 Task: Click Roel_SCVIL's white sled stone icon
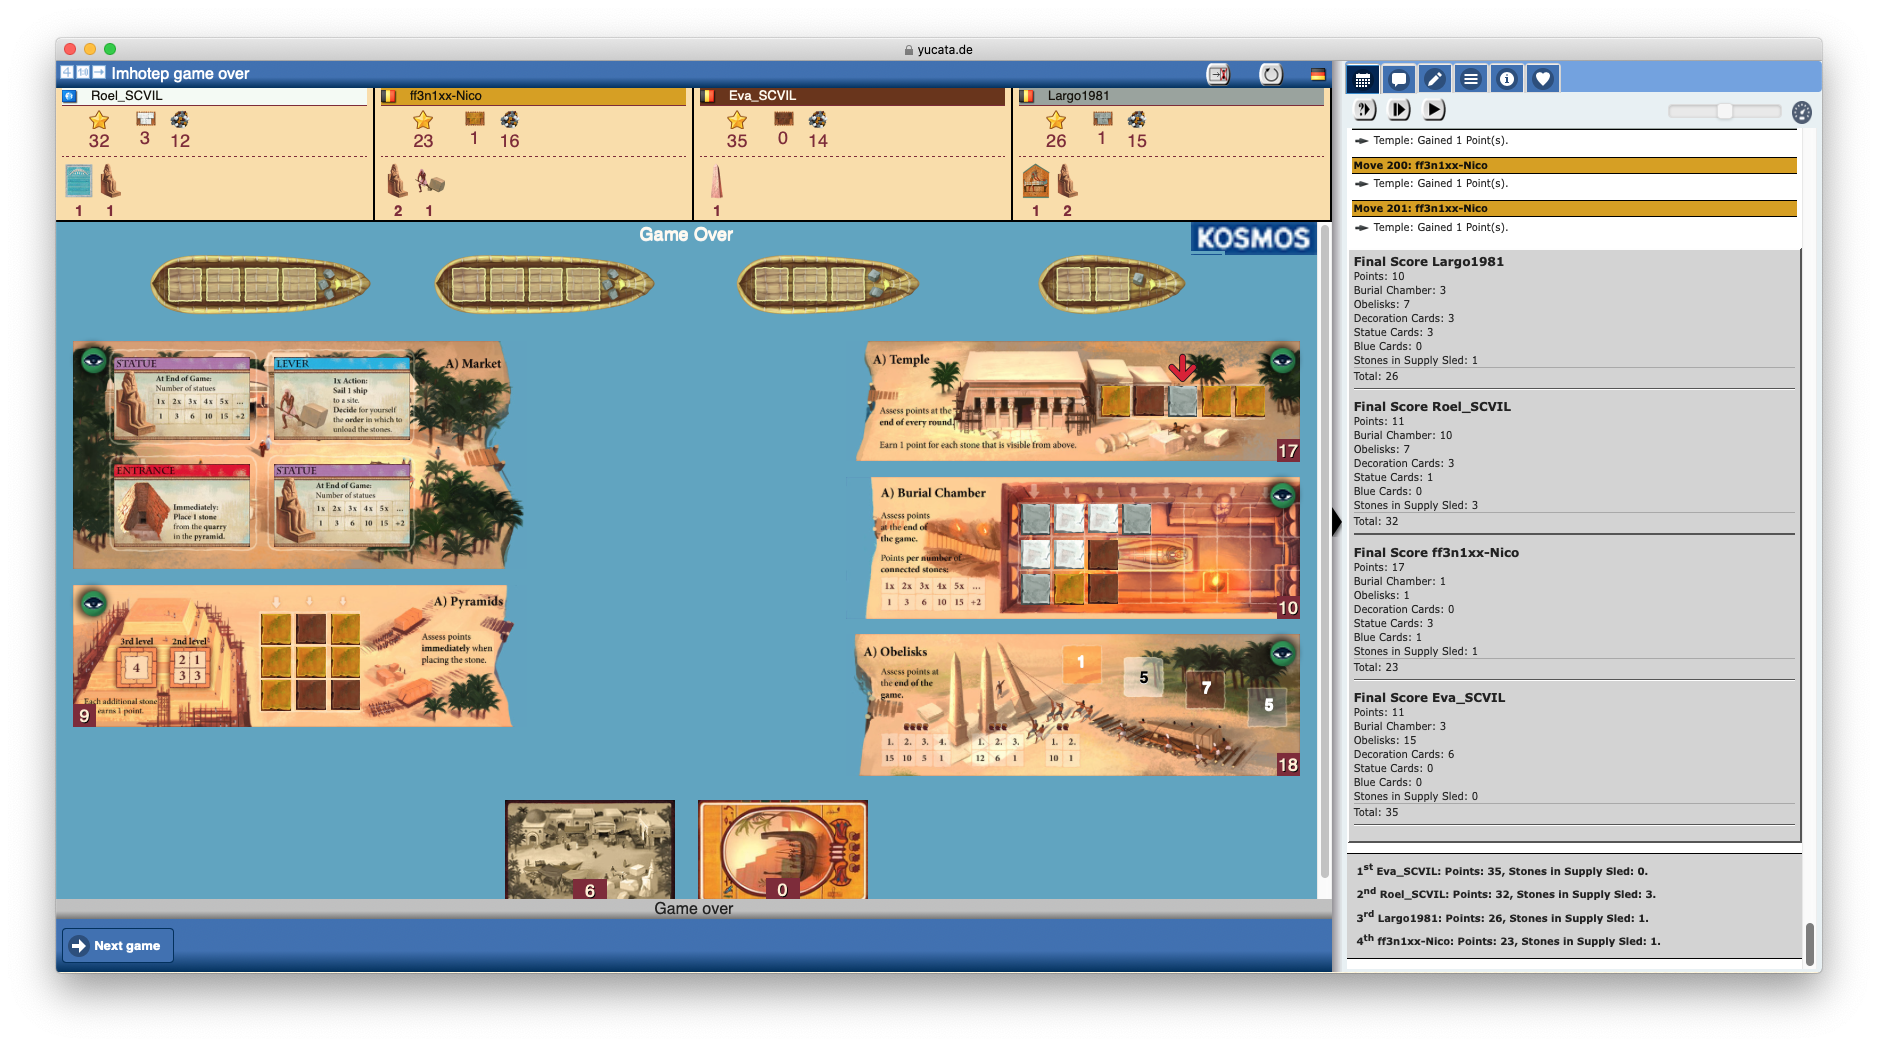[145, 119]
